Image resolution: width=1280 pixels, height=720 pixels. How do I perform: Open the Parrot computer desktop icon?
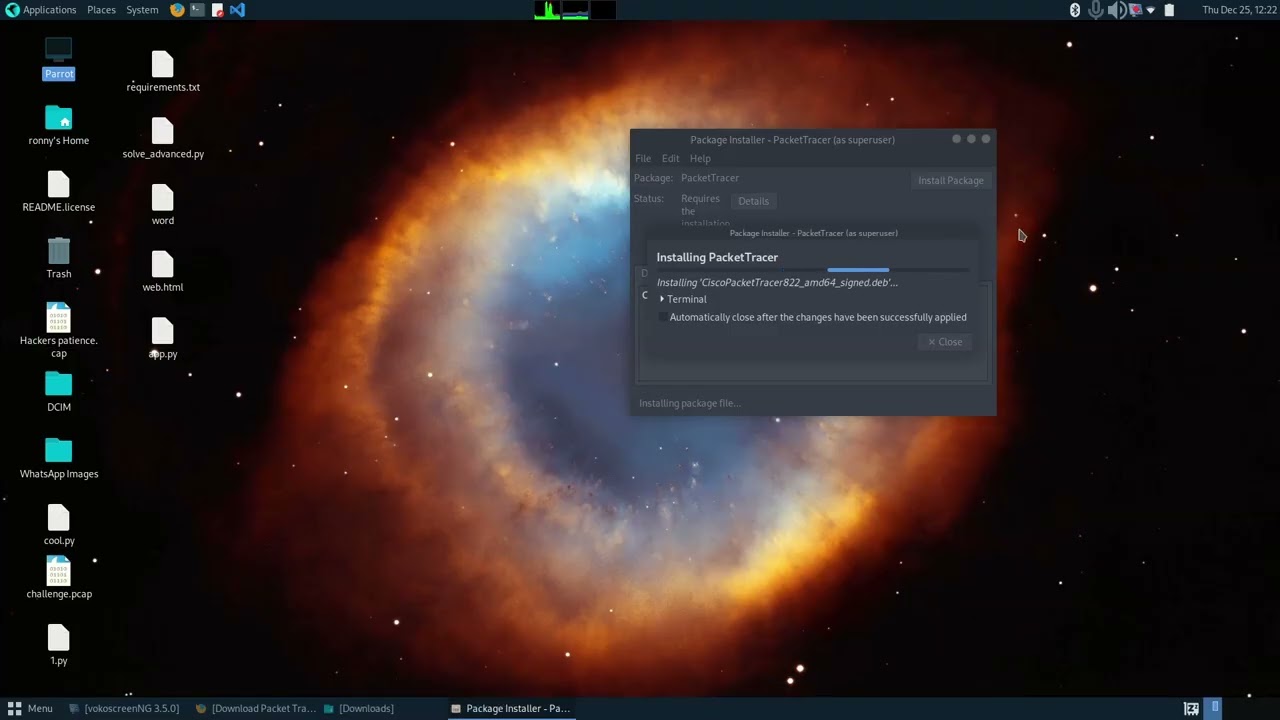pos(59,51)
